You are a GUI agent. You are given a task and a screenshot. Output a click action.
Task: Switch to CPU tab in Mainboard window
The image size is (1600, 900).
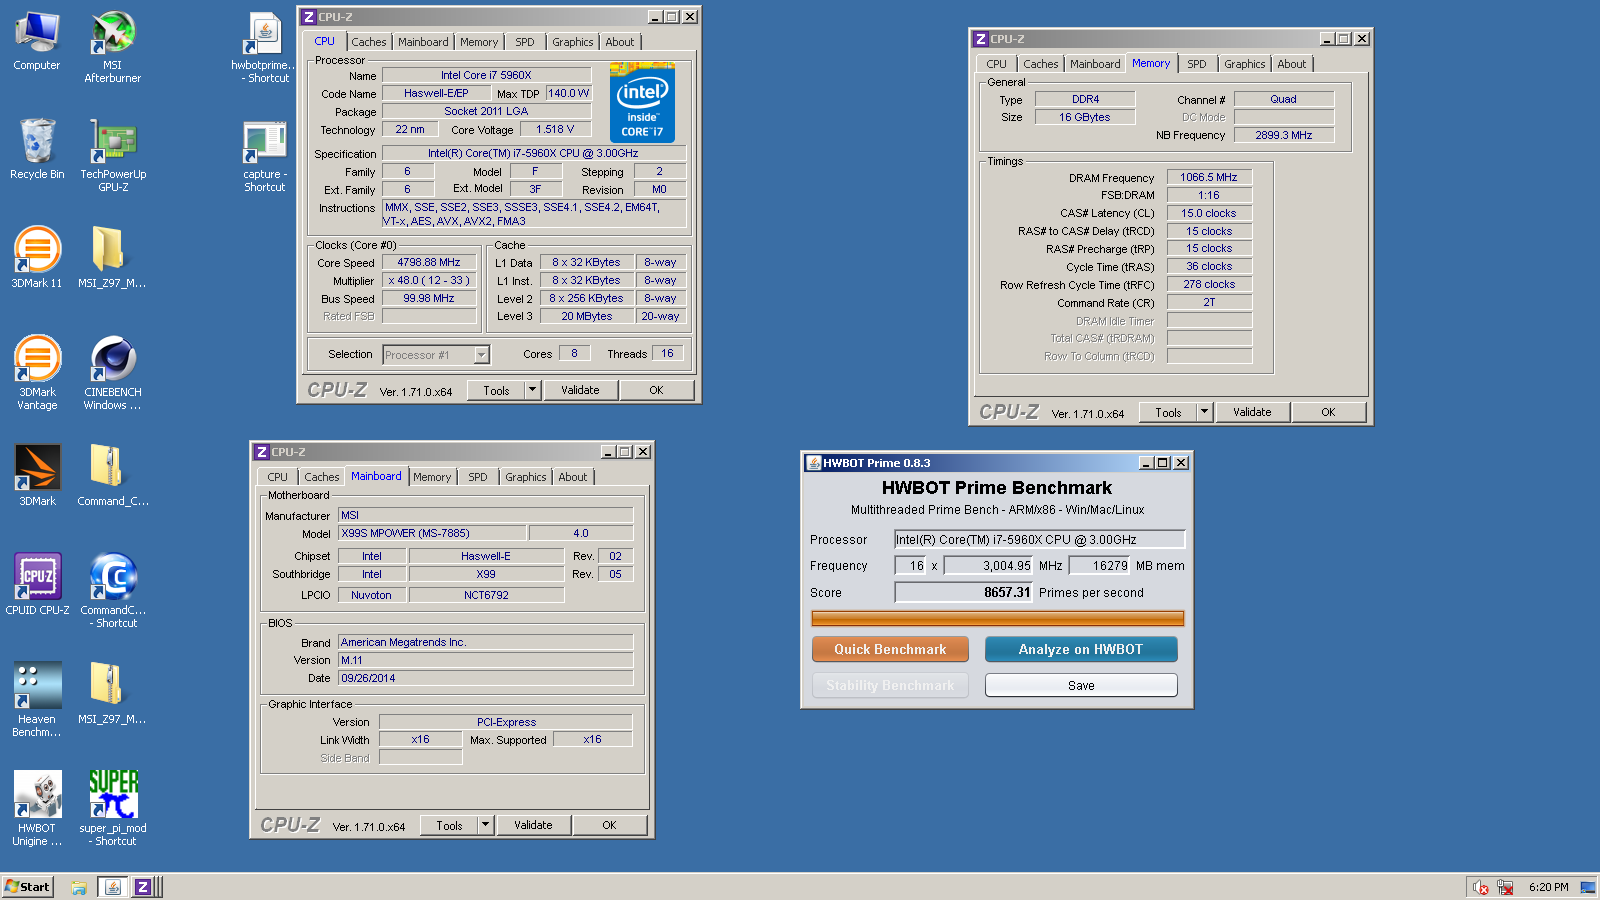(x=278, y=477)
